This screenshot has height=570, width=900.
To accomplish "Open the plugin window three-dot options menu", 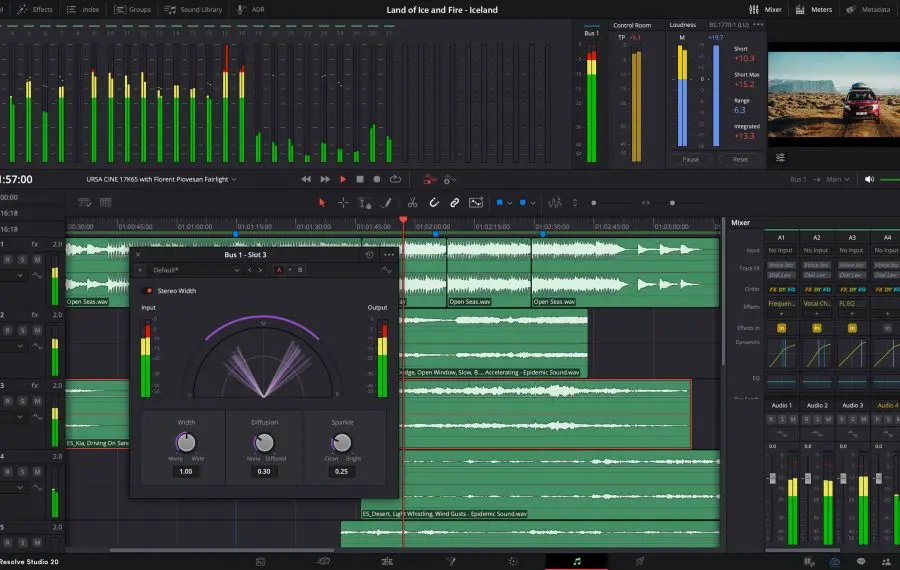I will click(x=389, y=254).
